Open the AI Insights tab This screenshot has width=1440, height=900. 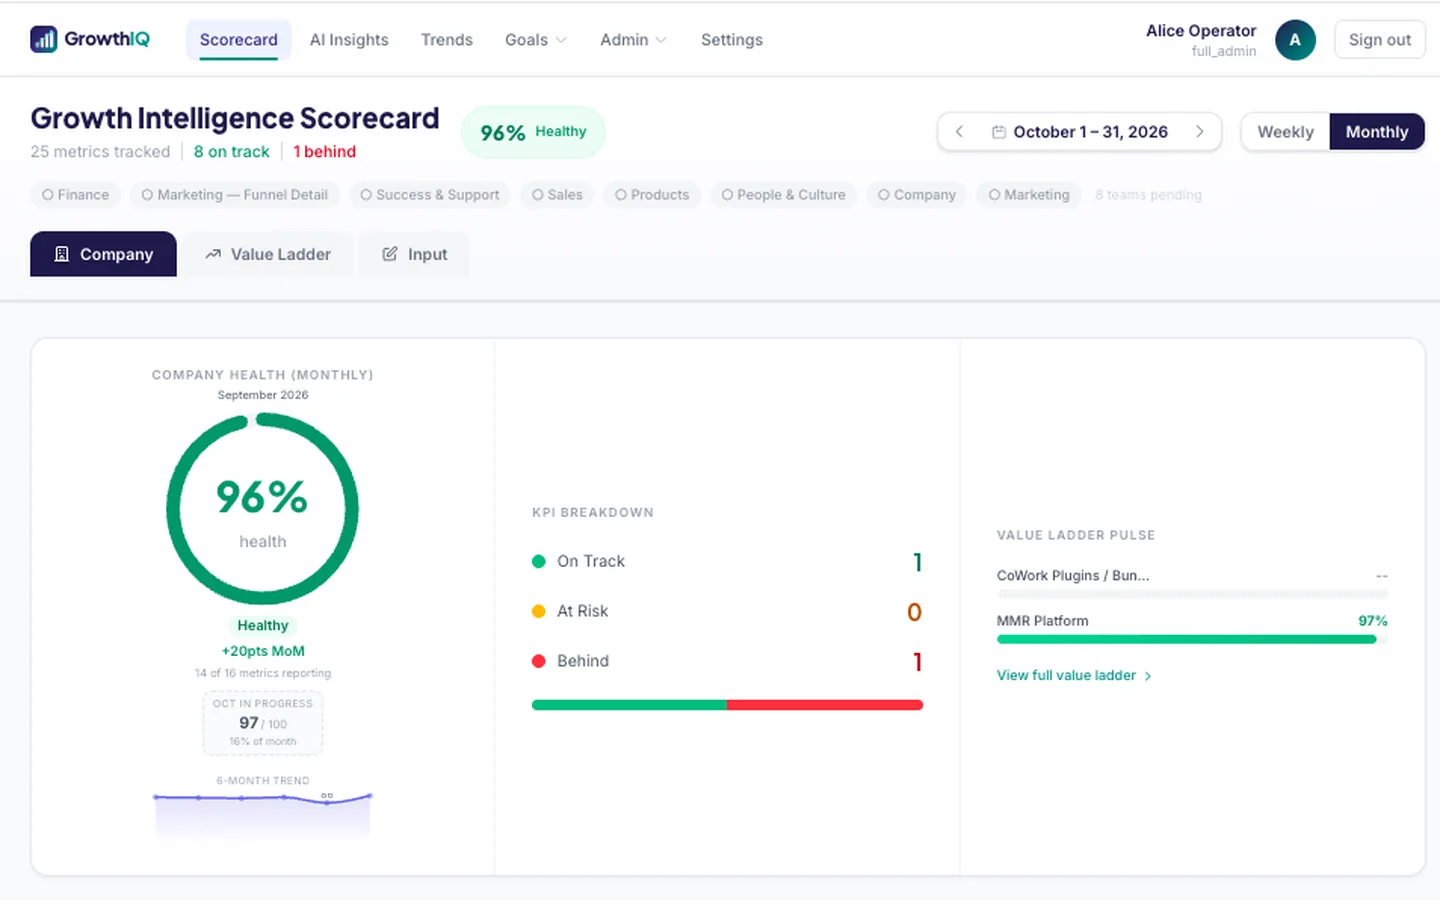click(349, 40)
